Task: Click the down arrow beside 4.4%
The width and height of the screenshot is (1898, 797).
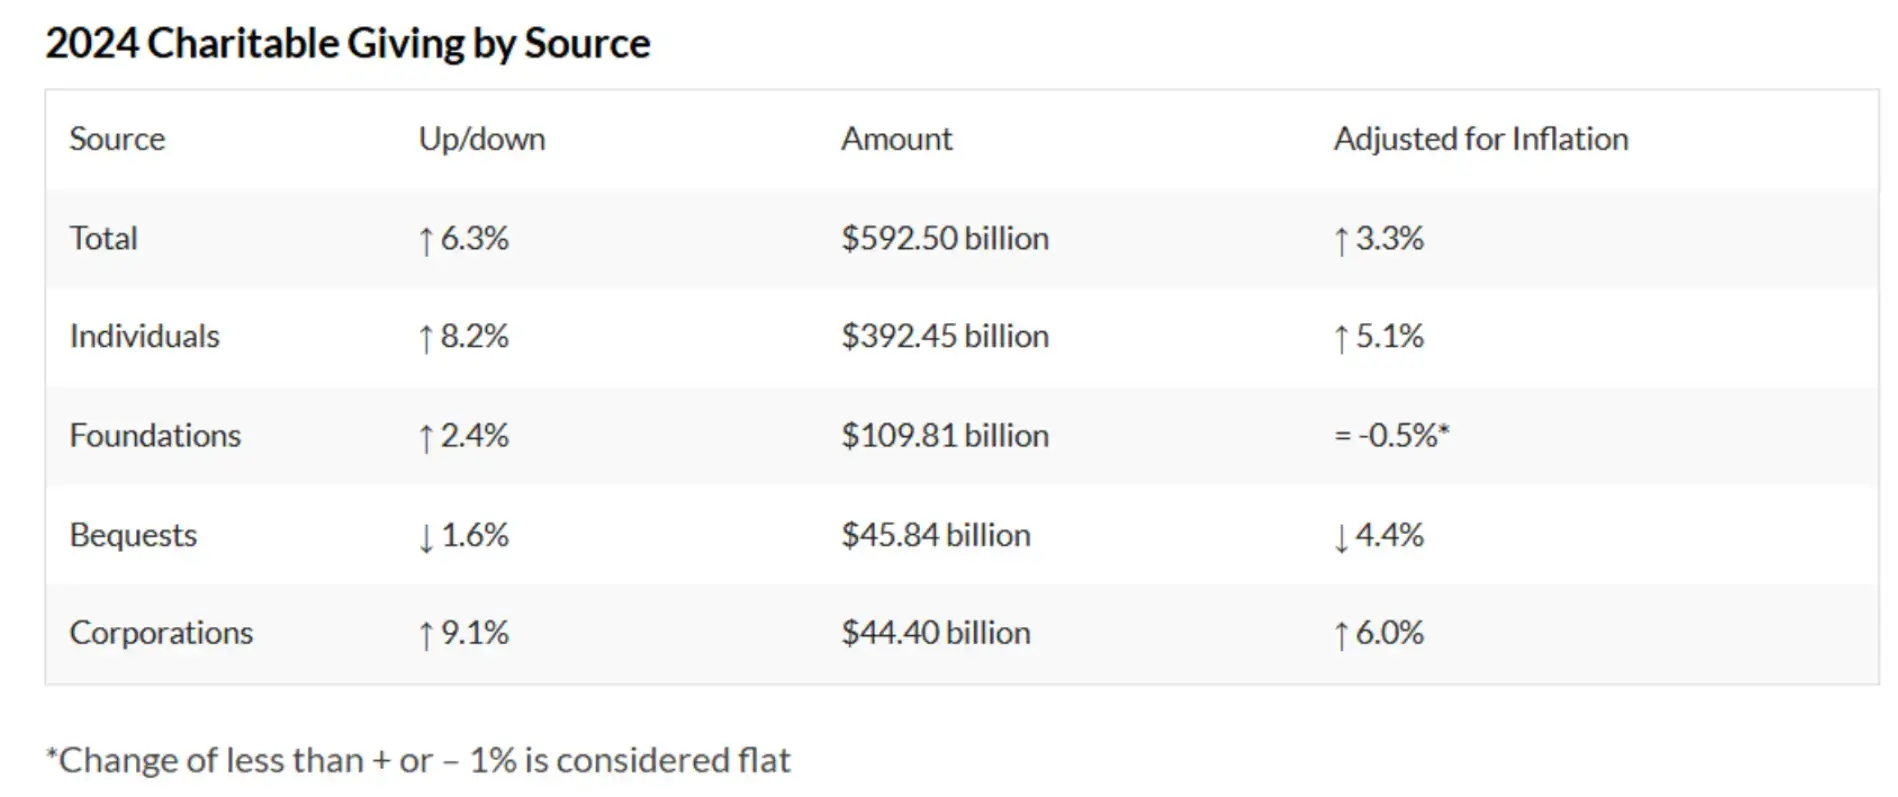Action: pos(1341,537)
